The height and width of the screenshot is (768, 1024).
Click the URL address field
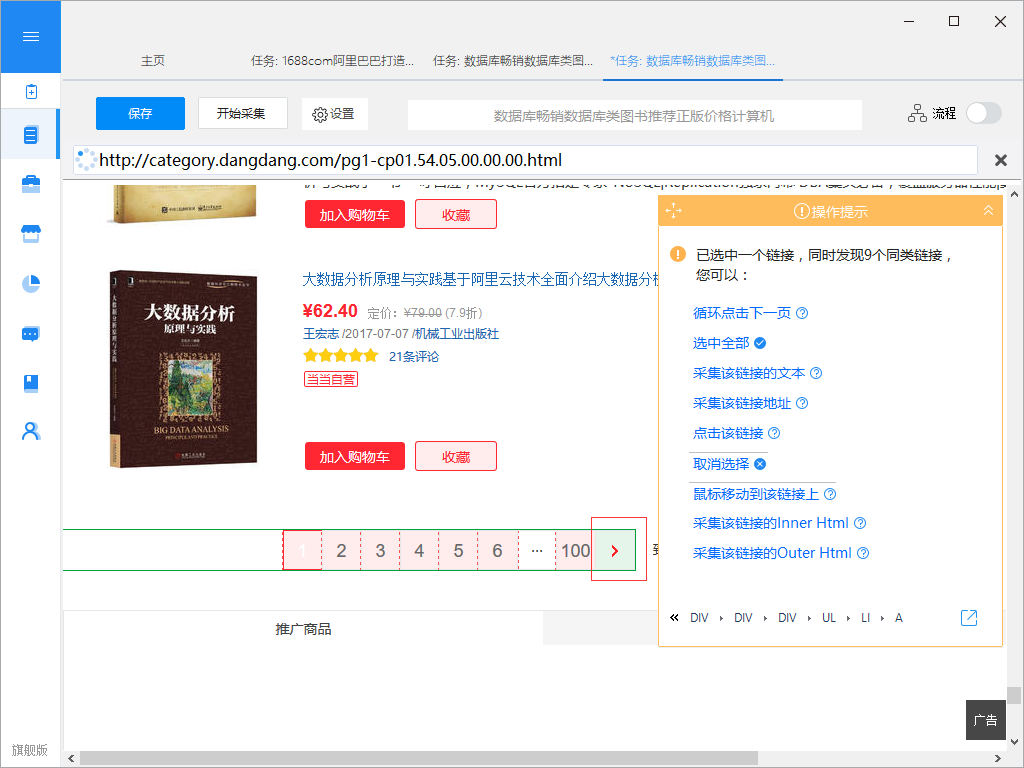(x=525, y=160)
